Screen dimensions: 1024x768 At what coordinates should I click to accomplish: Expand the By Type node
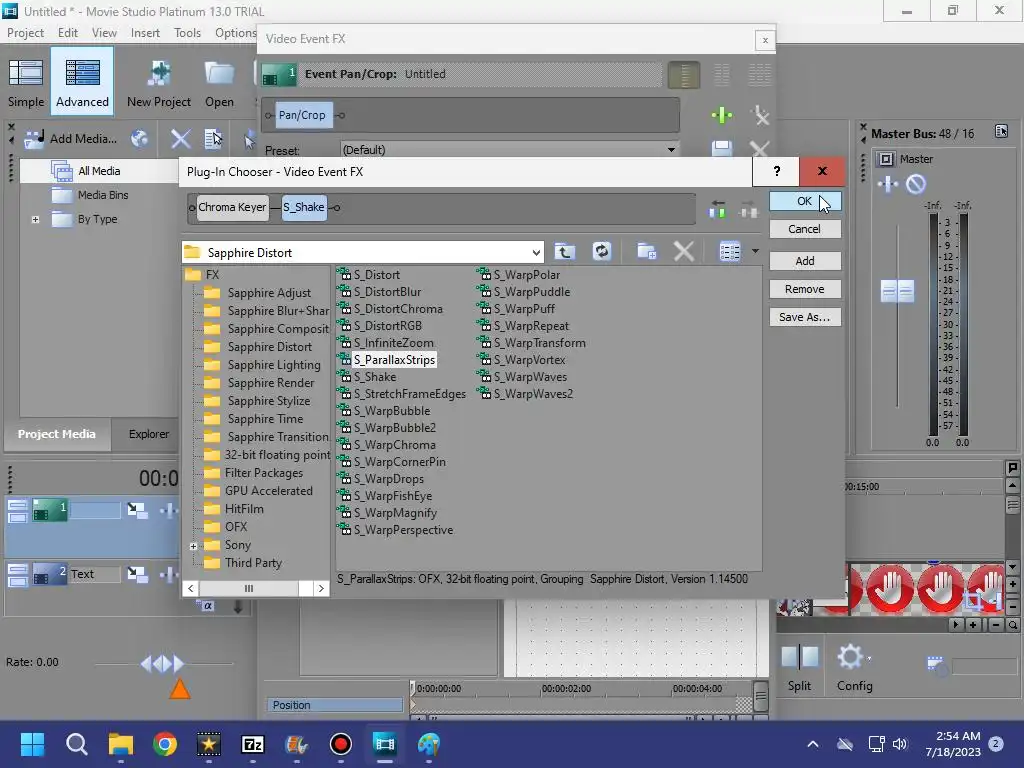[35, 219]
